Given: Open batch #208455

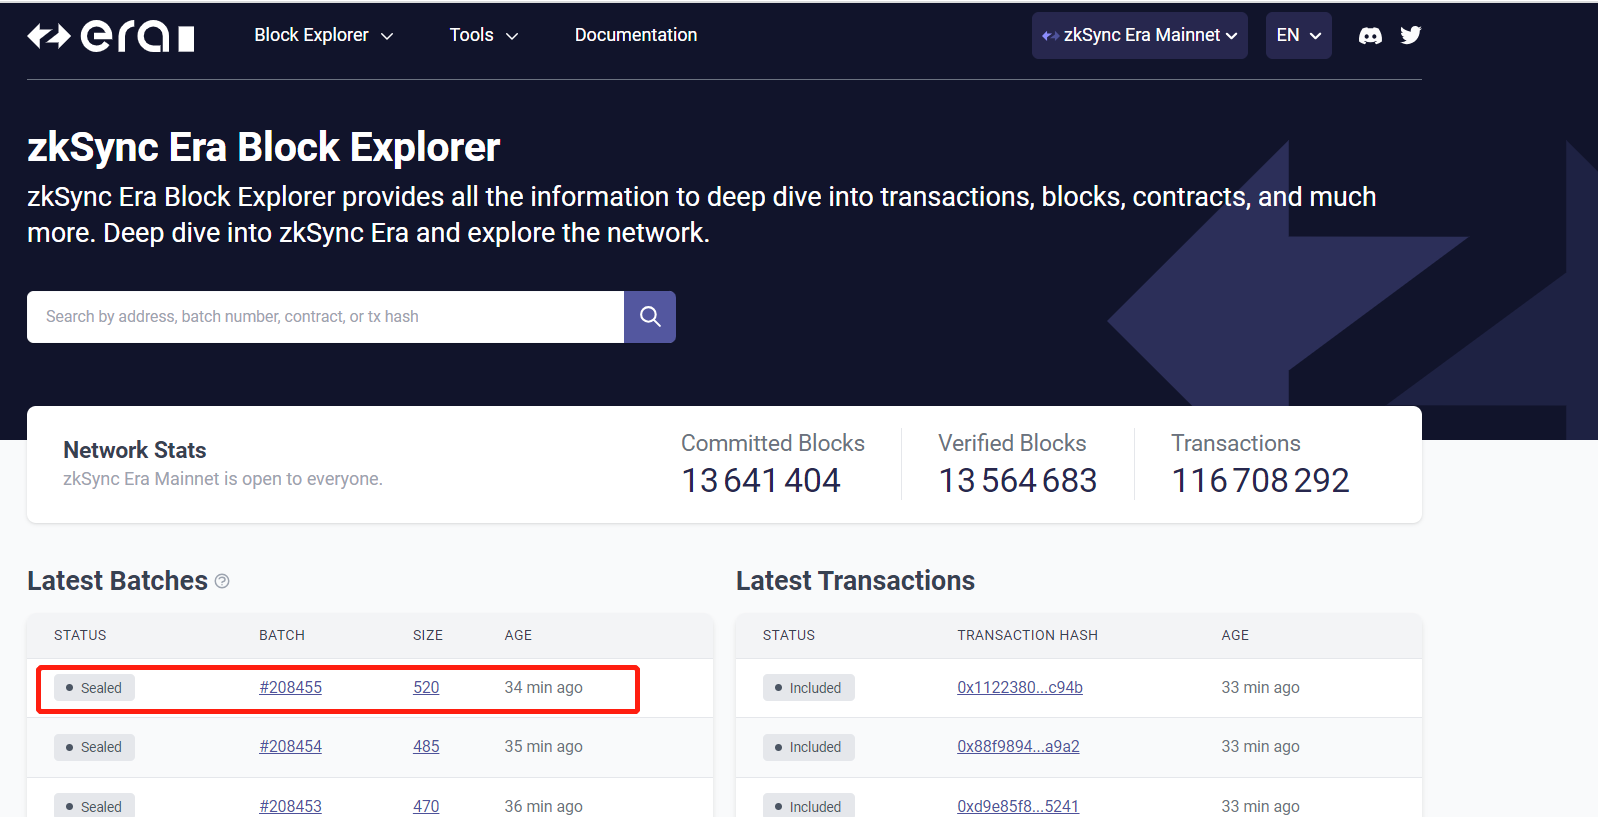Looking at the screenshot, I should coord(290,688).
